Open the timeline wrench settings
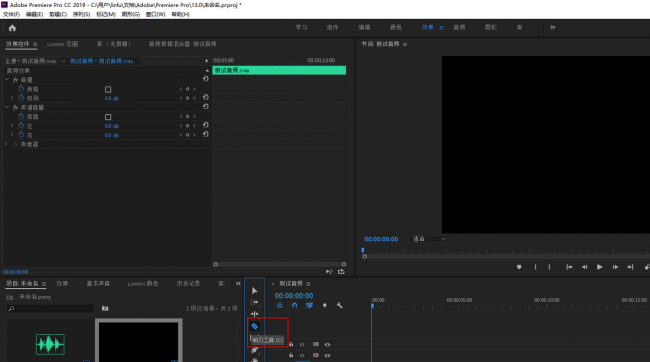Screen dimensions: 650x362 (340, 305)
